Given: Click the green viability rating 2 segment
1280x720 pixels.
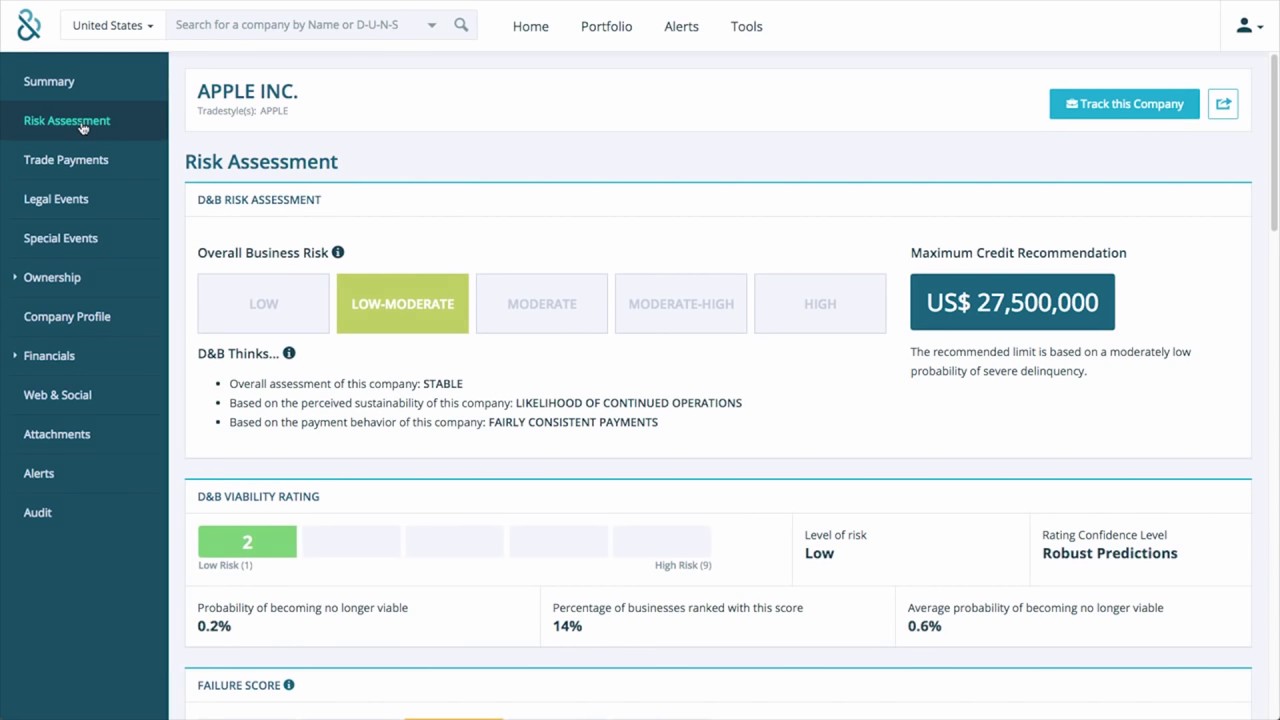Looking at the screenshot, I should (x=247, y=542).
